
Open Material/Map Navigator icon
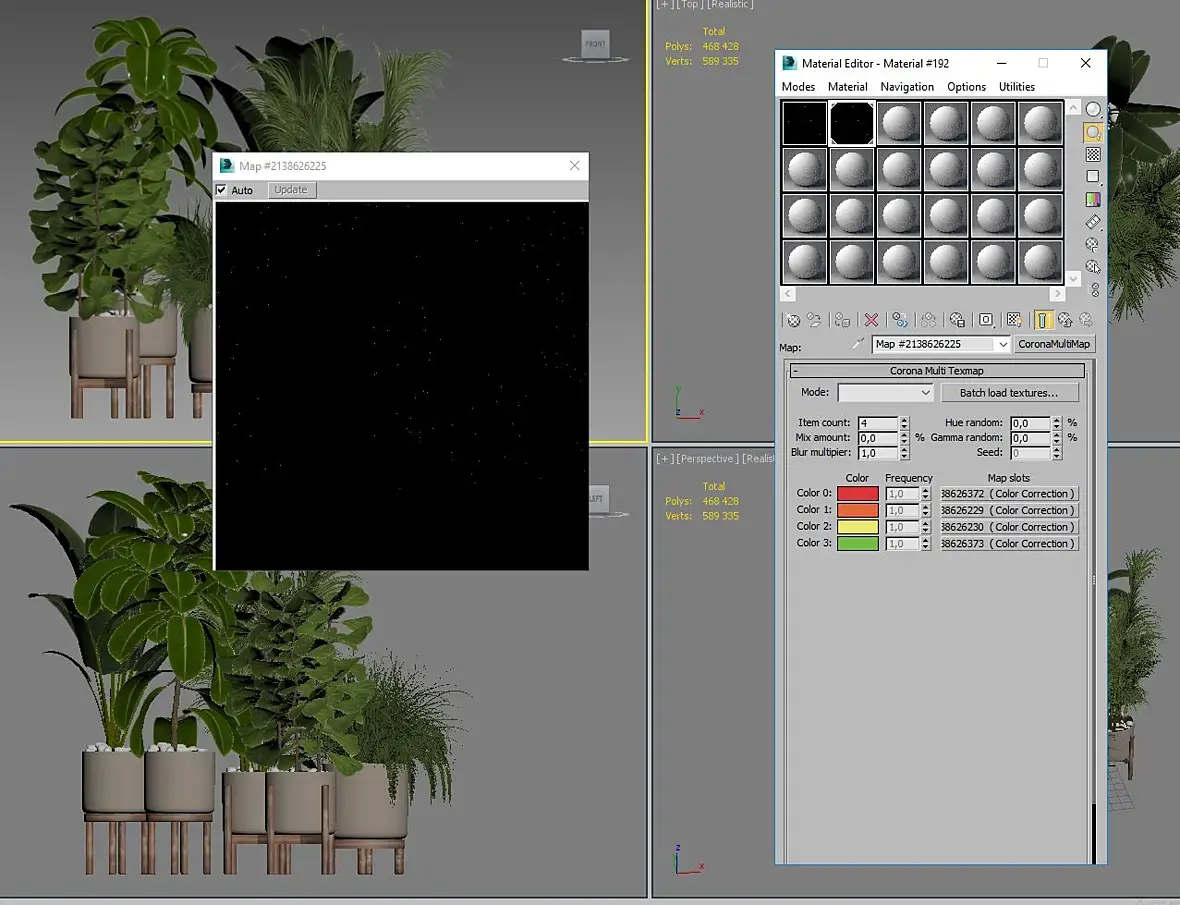[1095, 289]
